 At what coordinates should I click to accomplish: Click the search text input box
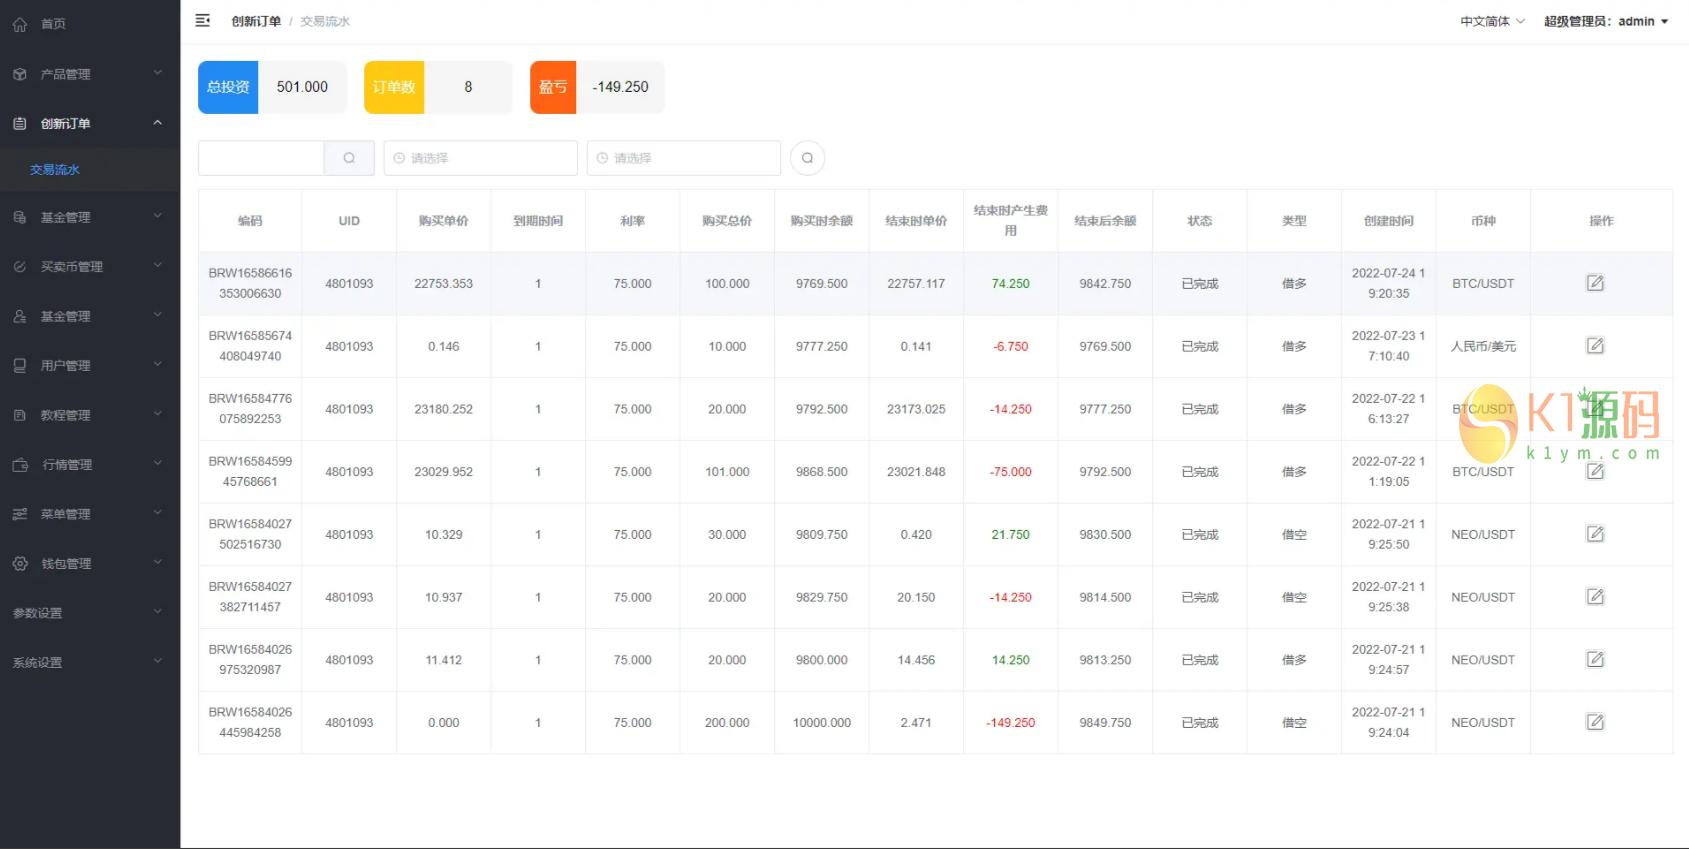261,158
